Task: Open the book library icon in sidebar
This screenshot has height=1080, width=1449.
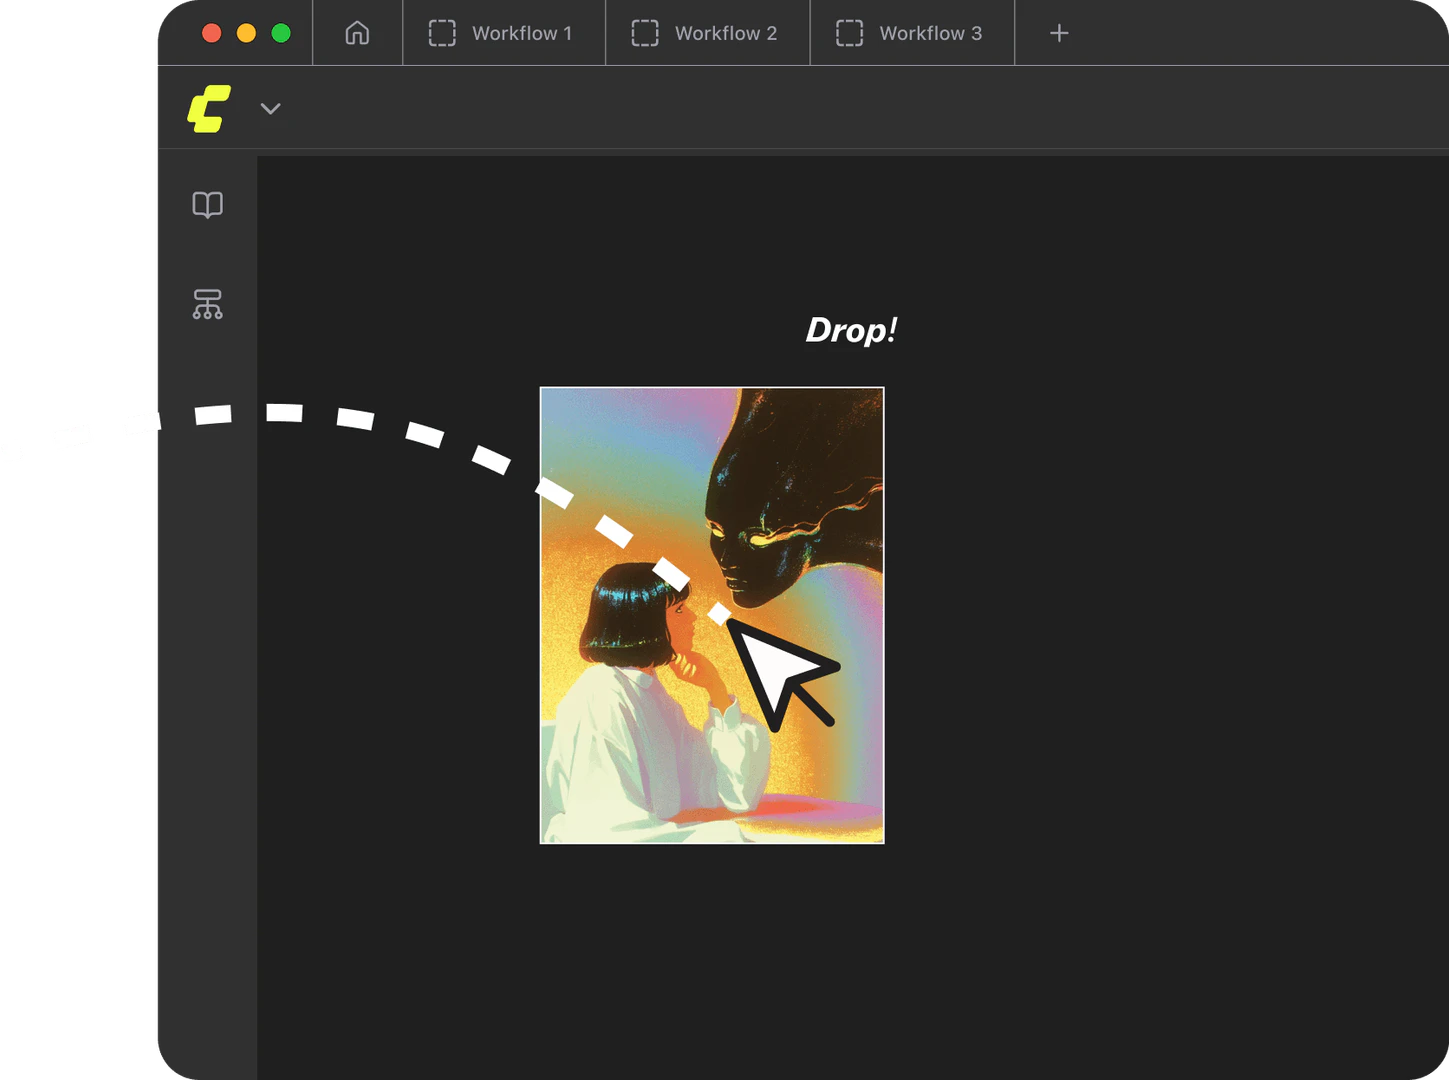Action: (207, 205)
